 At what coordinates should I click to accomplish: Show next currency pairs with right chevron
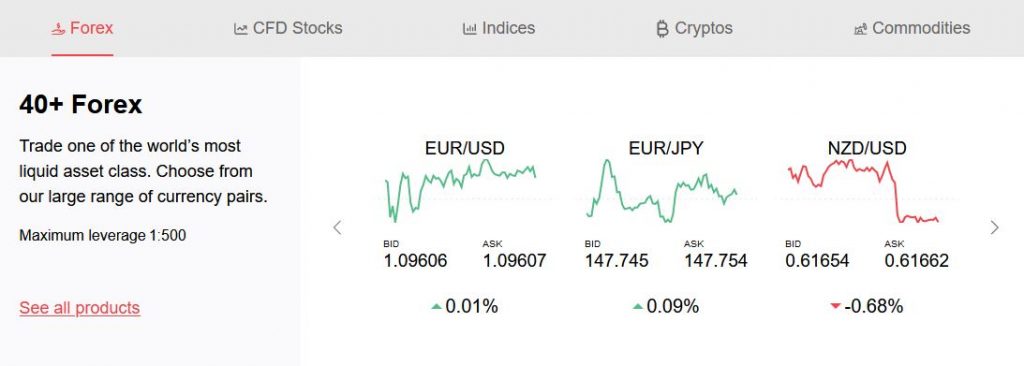tap(995, 227)
